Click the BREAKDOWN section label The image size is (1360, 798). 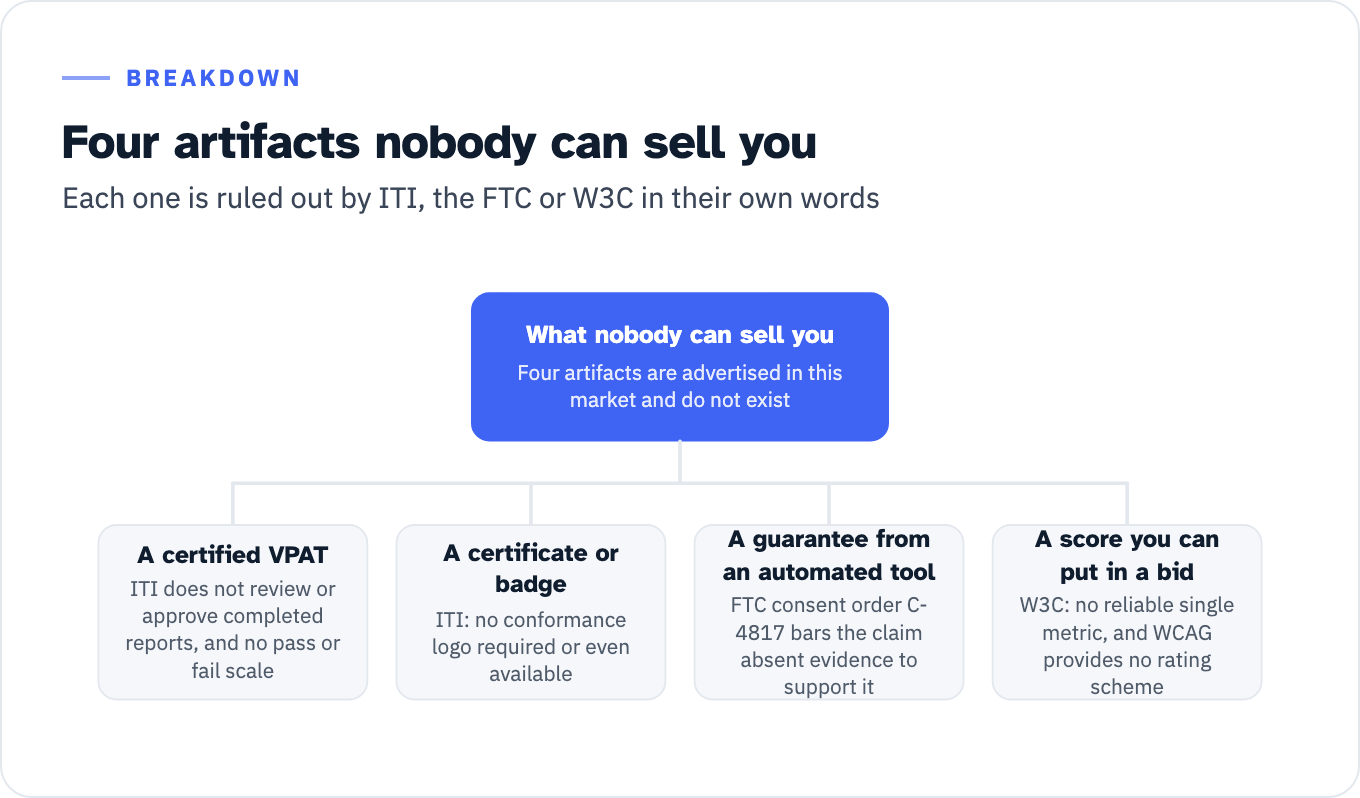[213, 78]
